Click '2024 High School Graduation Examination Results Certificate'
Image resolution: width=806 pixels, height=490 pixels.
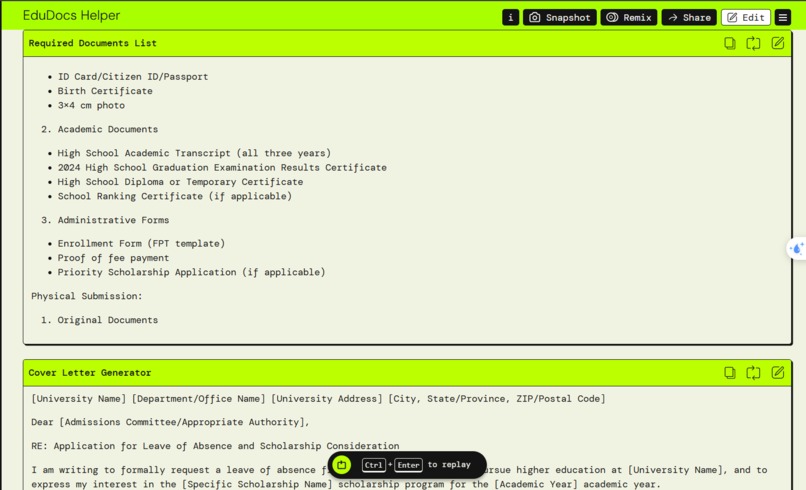pyautogui.click(x=222, y=168)
